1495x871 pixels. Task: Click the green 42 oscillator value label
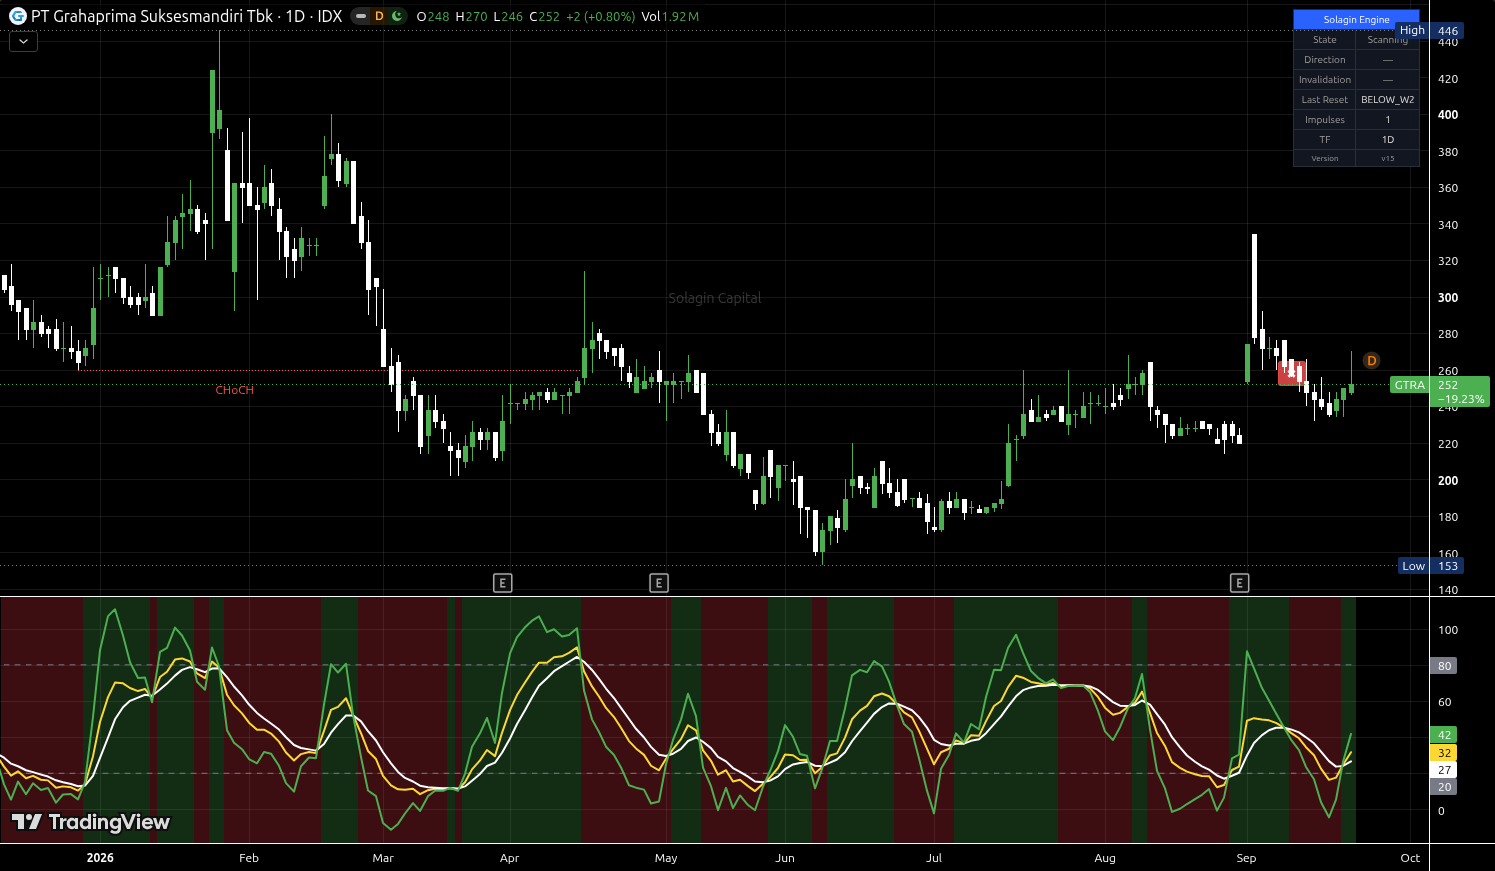1444,735
